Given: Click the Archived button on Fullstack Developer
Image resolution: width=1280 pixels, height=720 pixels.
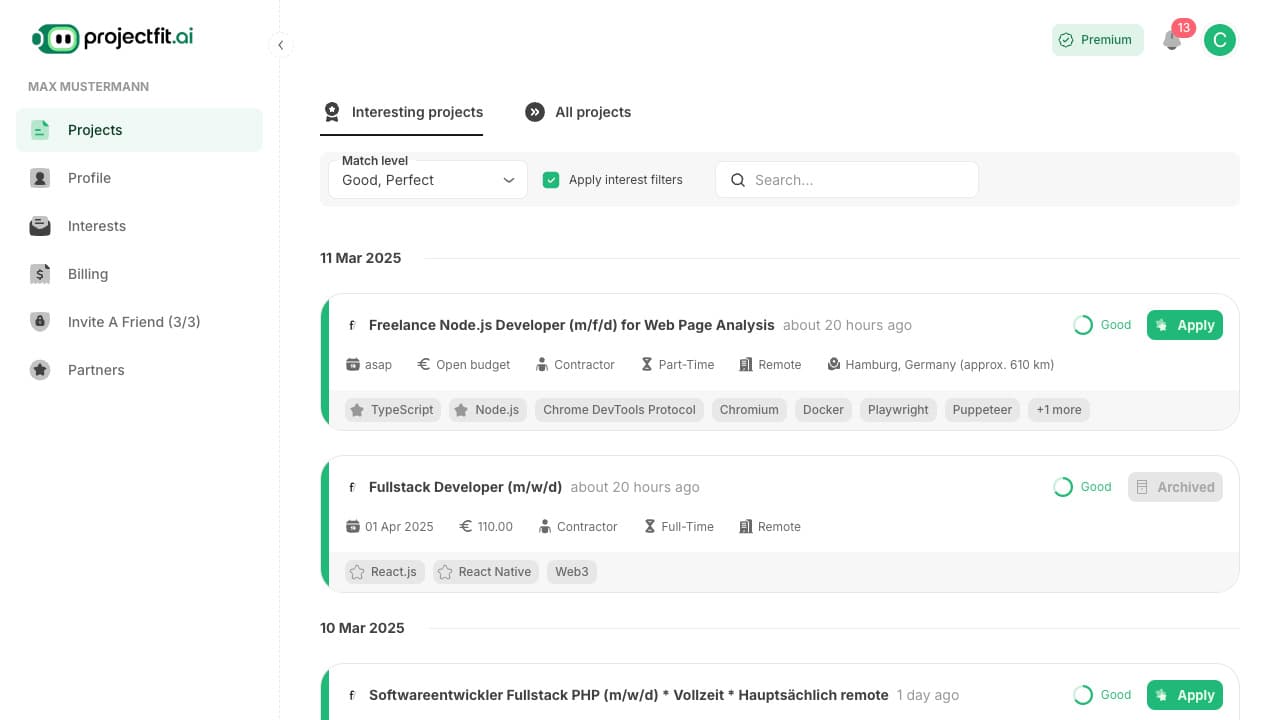Looking at the screenshot, I should [x=1175, y=487].
